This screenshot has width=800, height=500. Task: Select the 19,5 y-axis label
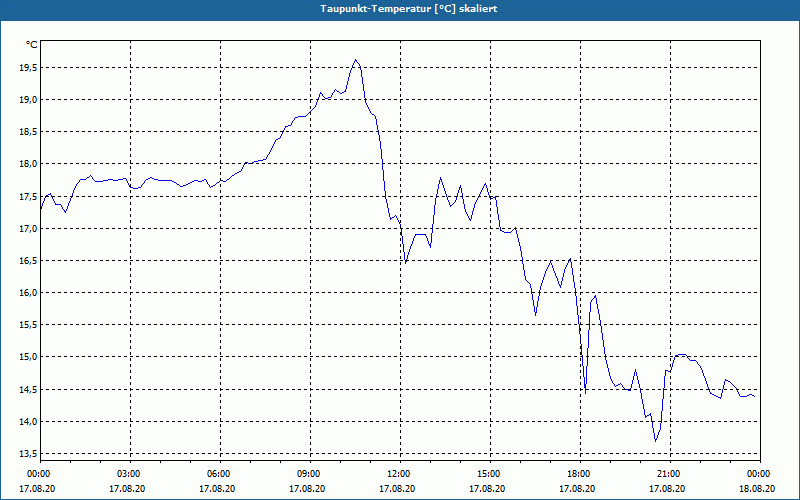(x=29, y=67)
